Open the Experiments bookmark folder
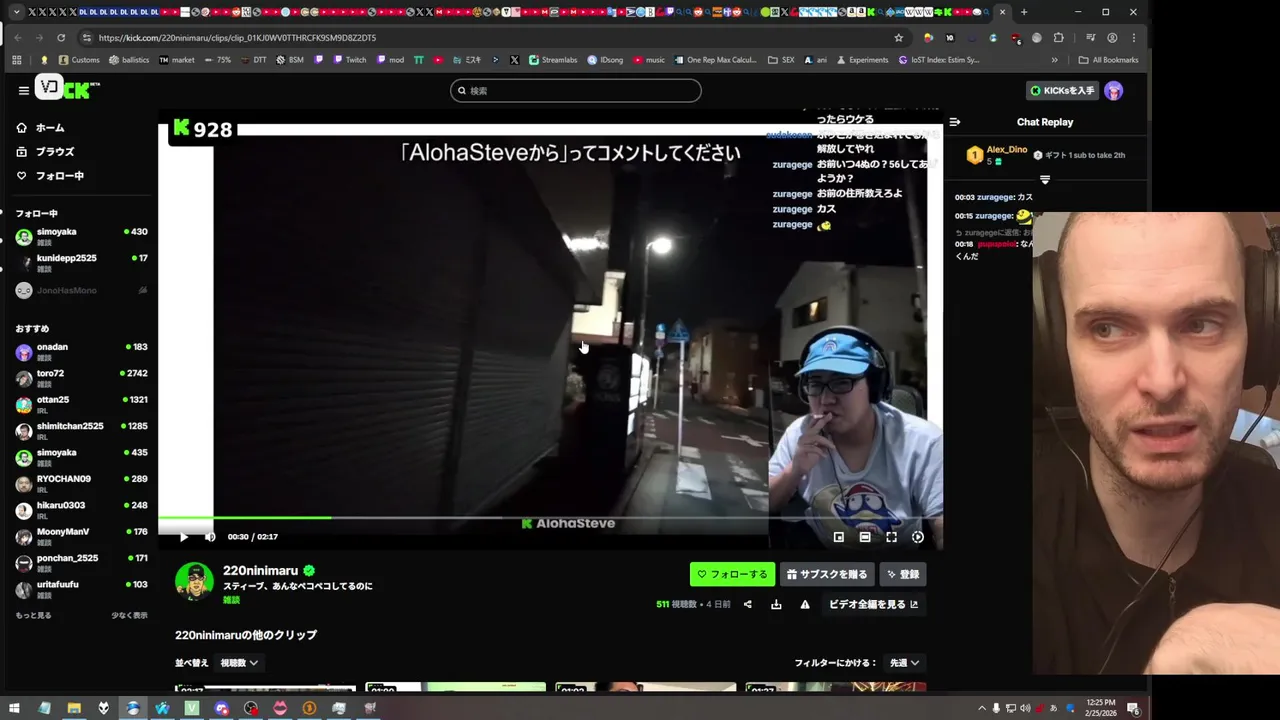This screenshot has height=720, width=1280. click(x=862, y=60)
